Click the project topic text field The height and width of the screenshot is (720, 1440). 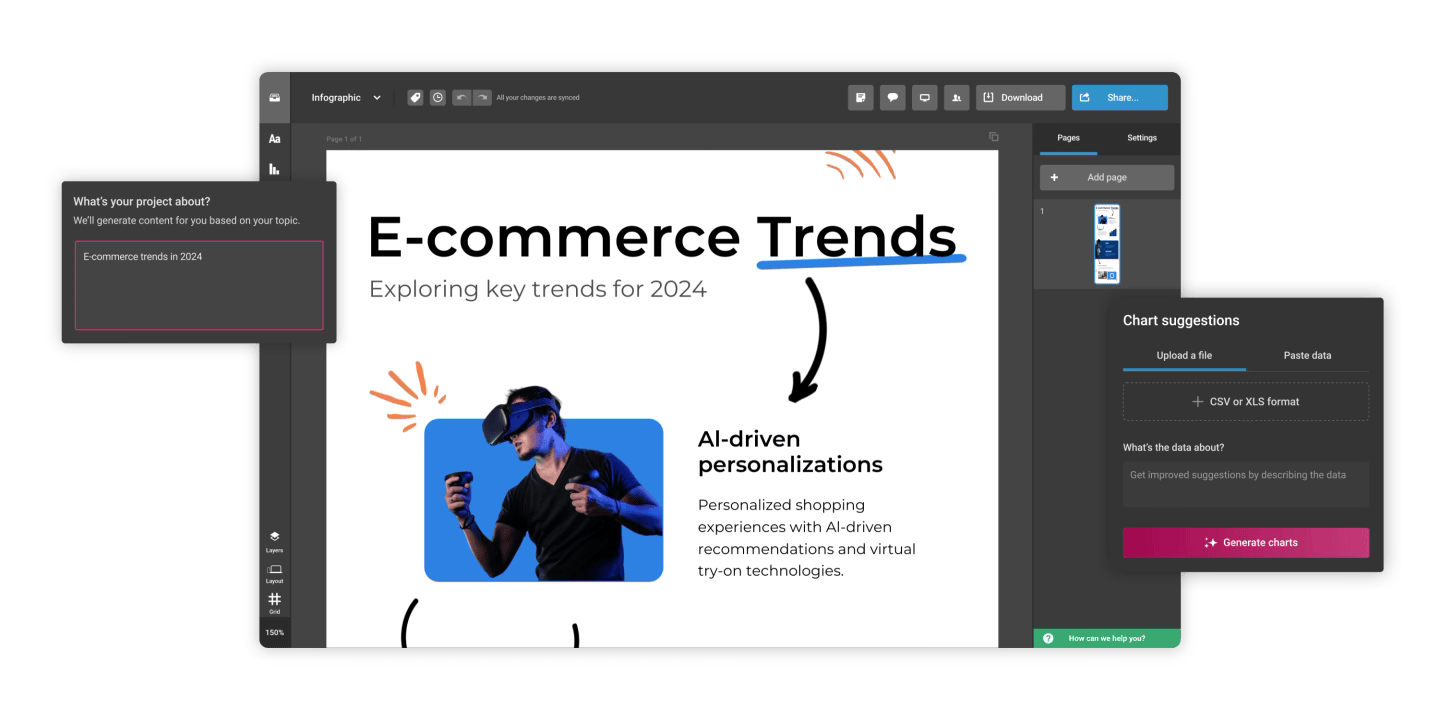click(x=199, y=285)
